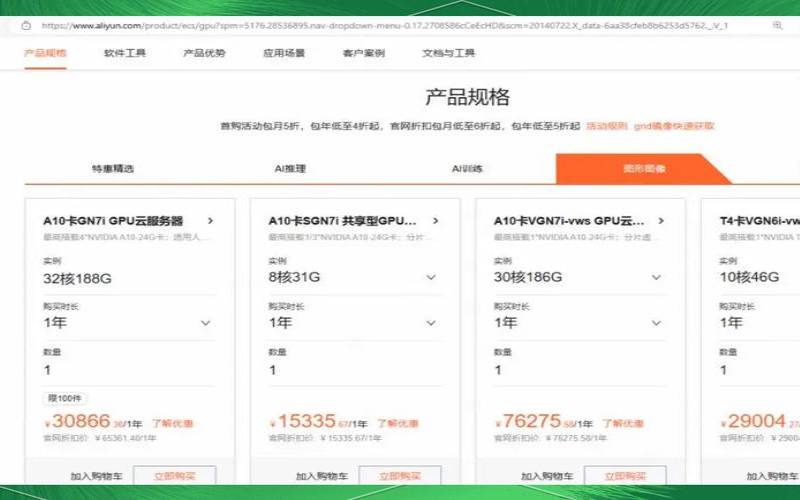This screenshot has height=500, width=800.
Task: Switch to the 应用场景 nav tab
Action: pos(284,53)
